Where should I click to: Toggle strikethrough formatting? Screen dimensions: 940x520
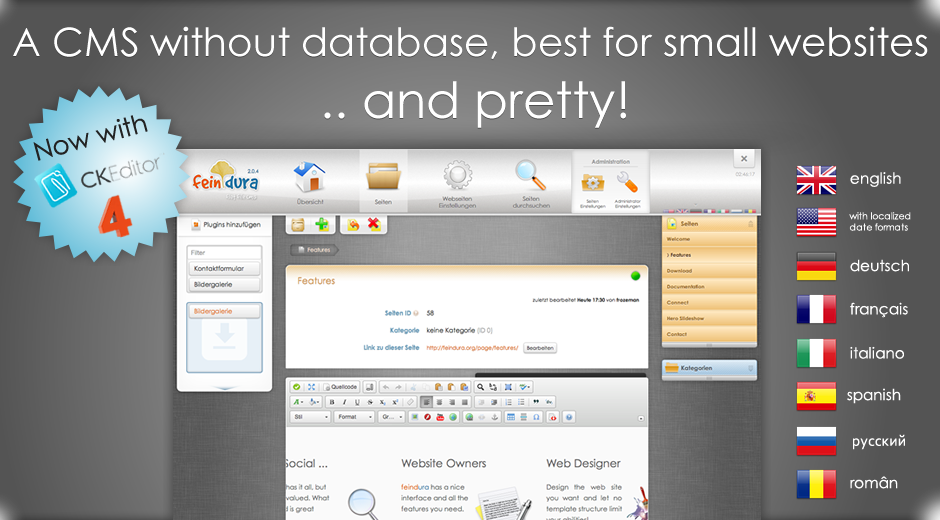[x=370, y=402]
